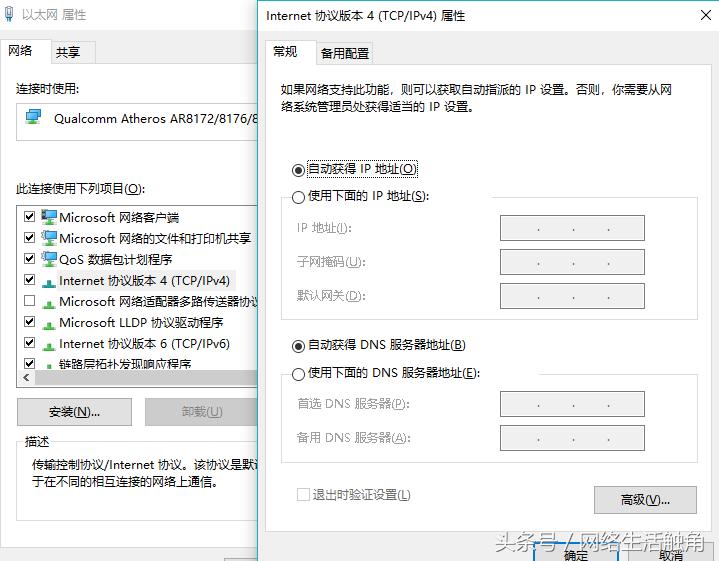
Task: Uncheck the Internet 协议版本 6 (TCP/IPv6) checkbox
Action: pyautogui.click(x=29, y=343)
